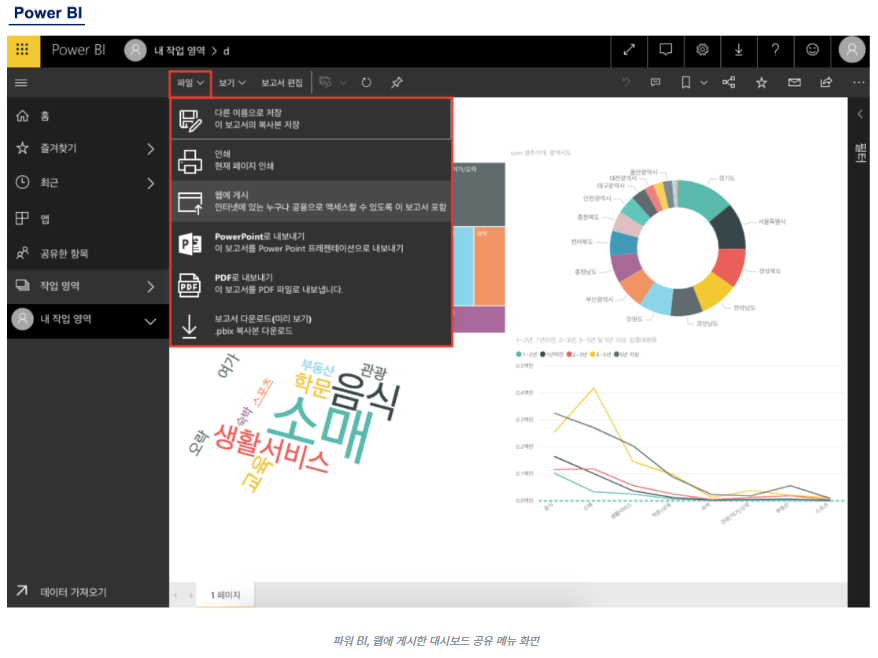
Task: Click the refresh report icon
Action: point(366,83)
